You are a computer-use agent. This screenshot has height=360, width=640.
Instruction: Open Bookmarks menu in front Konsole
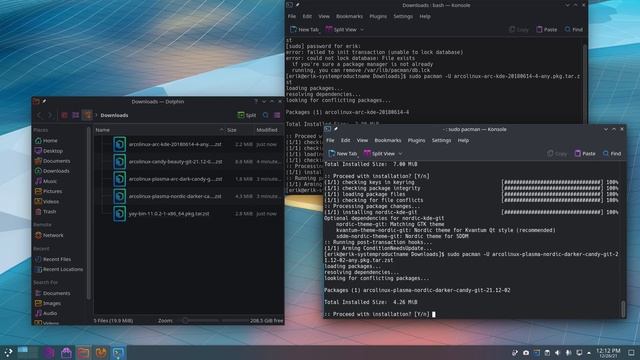tap(388, 140)
